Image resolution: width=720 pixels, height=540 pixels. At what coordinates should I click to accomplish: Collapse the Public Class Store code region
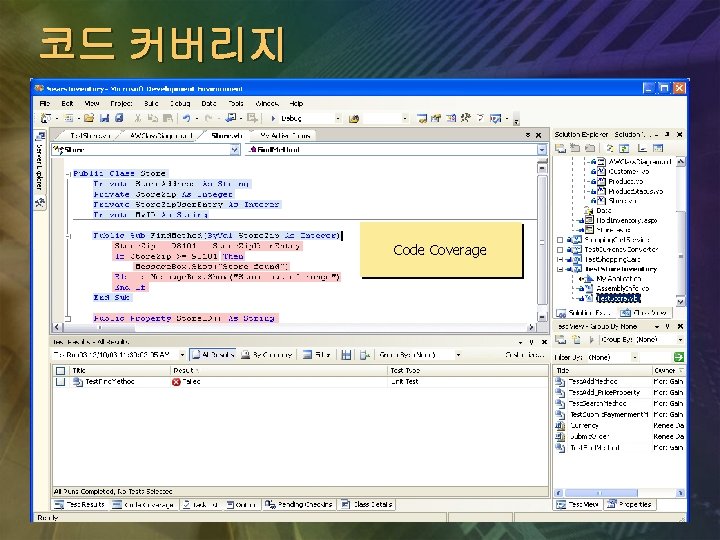point(68,174)
